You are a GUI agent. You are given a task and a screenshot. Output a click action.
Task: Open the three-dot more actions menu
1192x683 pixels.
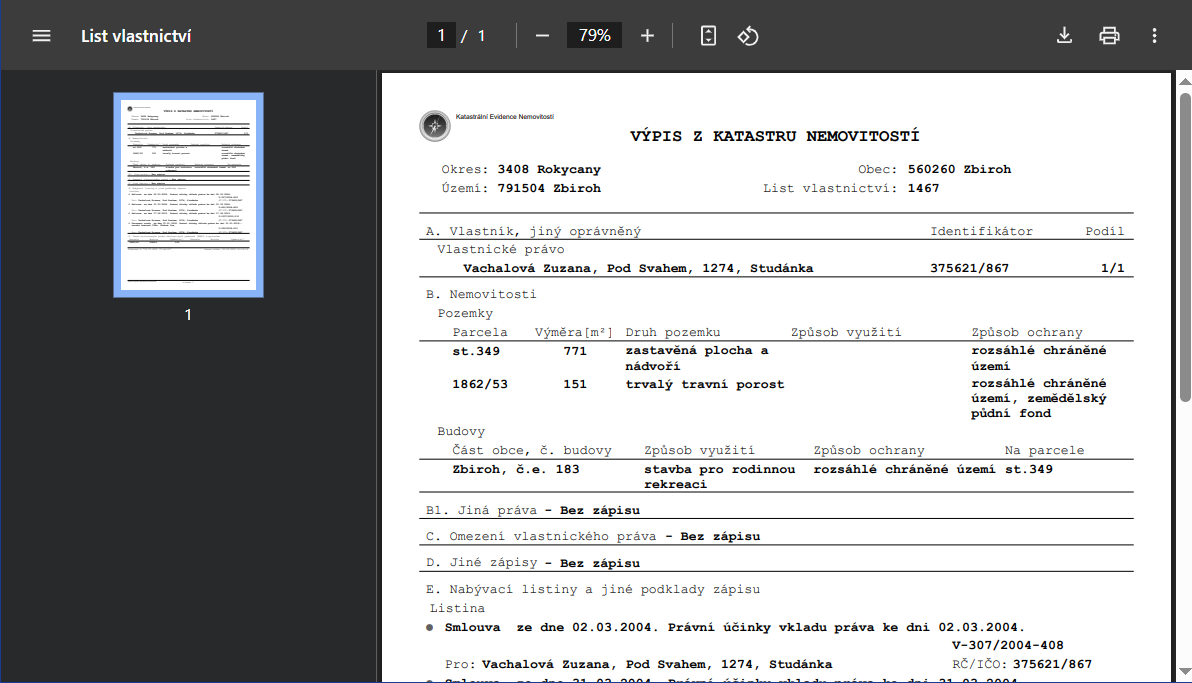(x=1154, y=35)
